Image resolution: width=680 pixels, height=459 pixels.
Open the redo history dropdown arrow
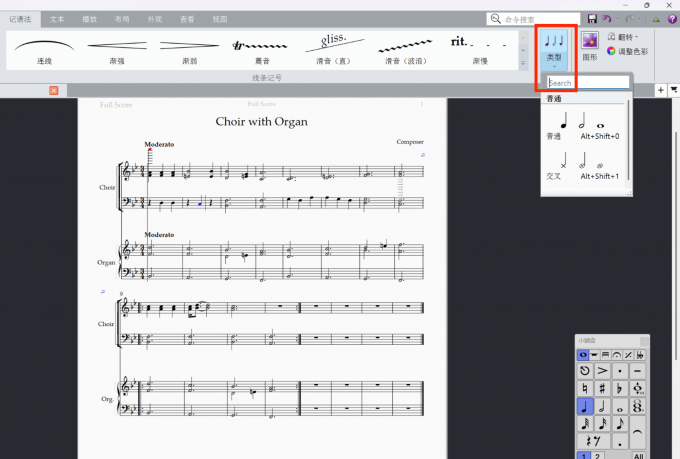point(641,19)
